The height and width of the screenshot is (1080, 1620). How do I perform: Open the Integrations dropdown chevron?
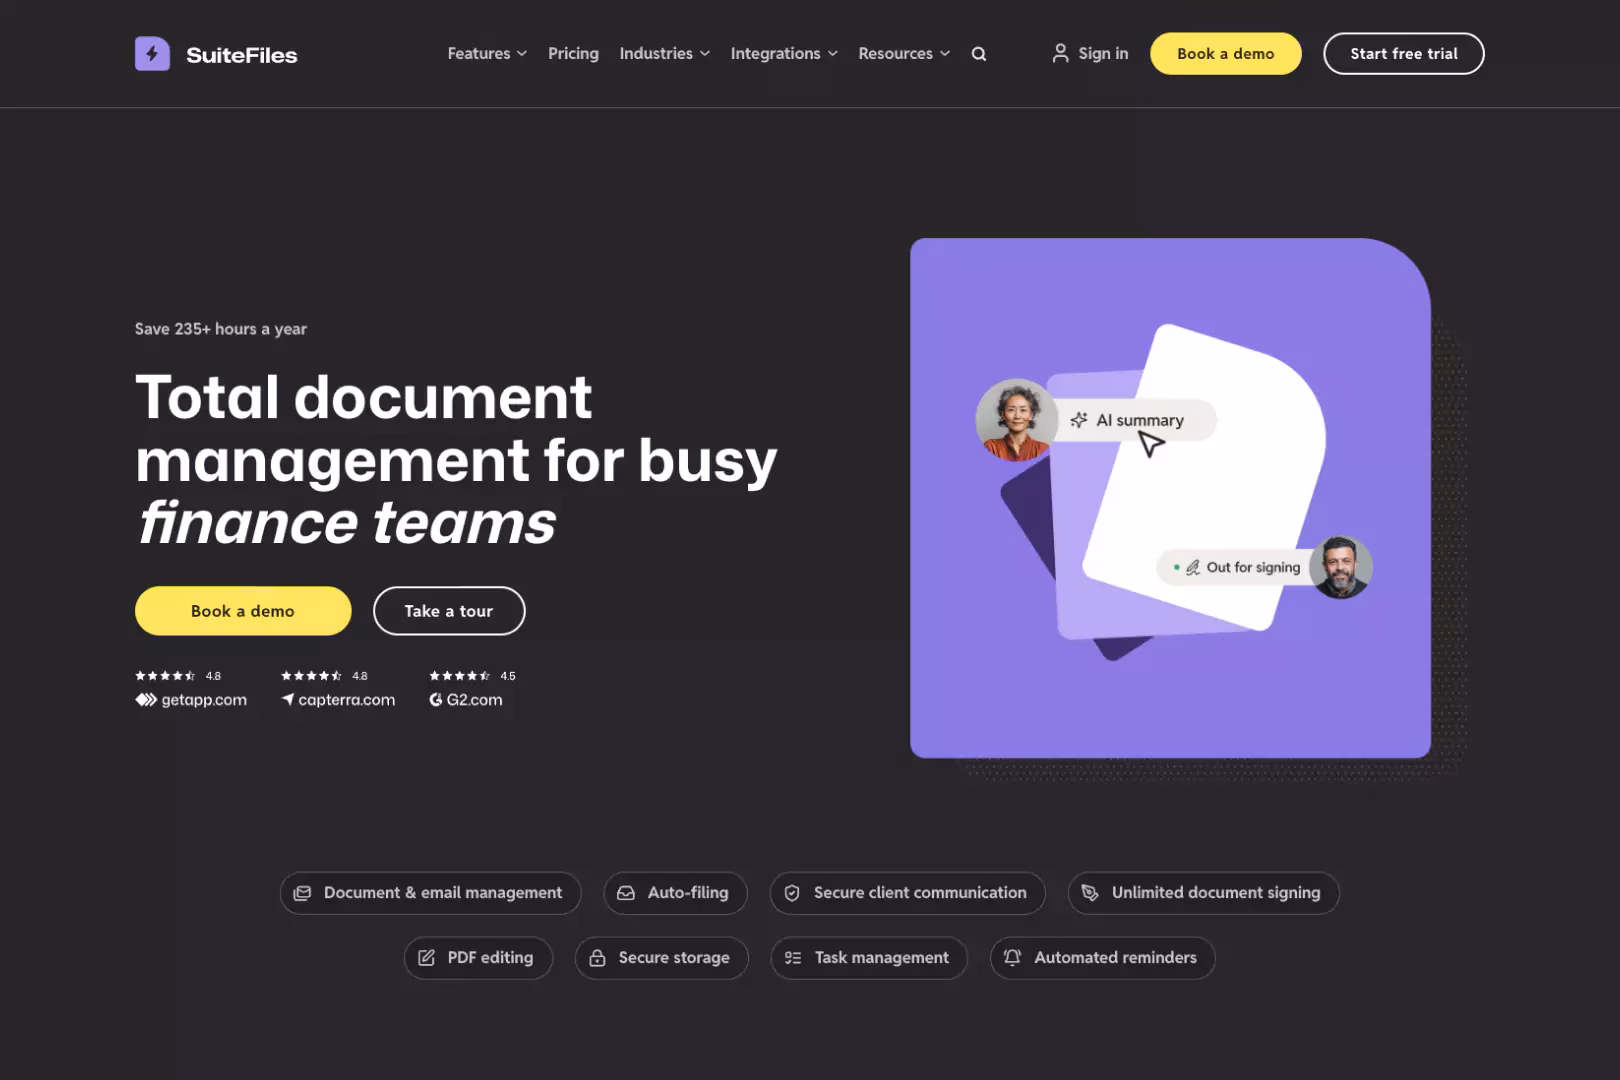833,54
